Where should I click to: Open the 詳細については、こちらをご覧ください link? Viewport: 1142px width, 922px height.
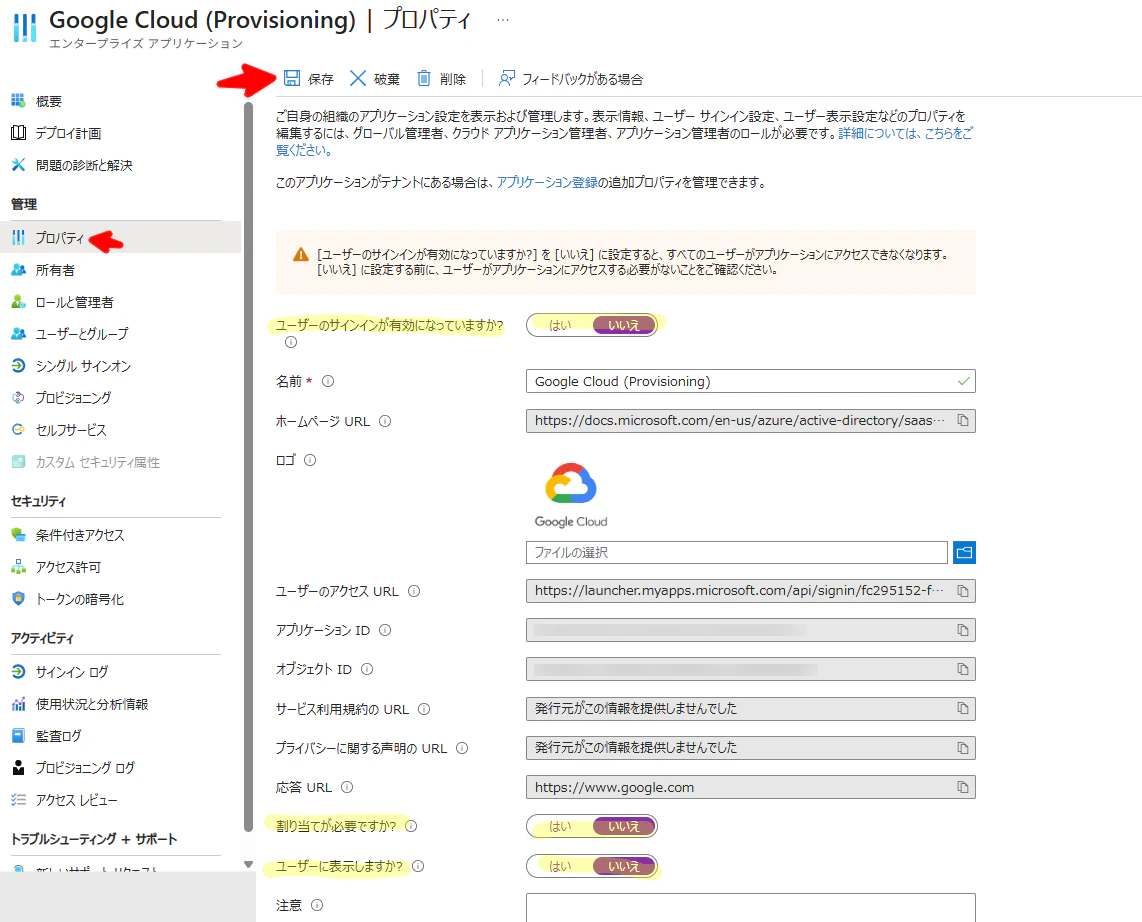[x=905, y=133]
